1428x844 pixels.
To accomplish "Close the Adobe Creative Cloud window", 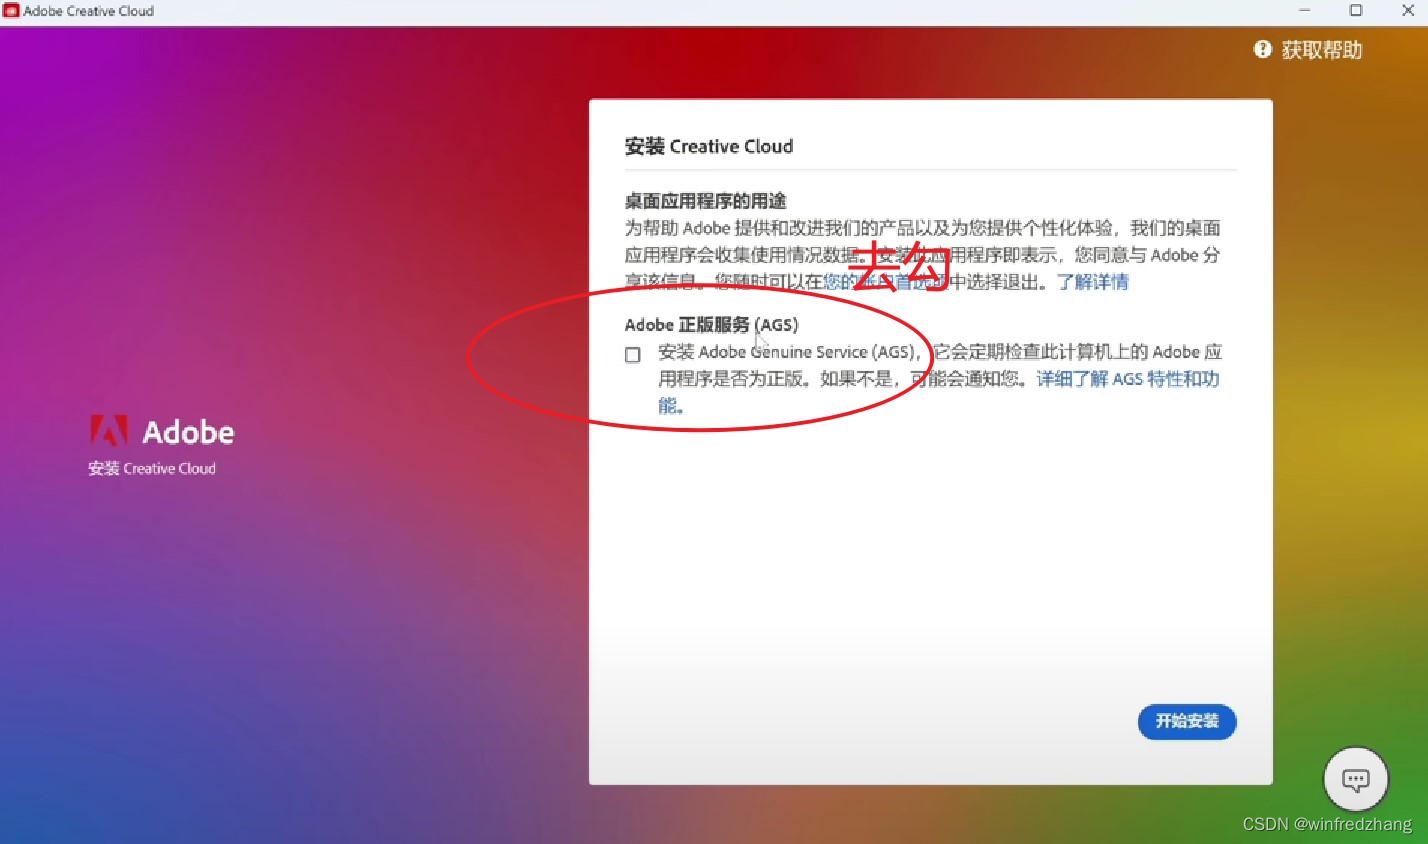I will [x=1407, y=11].
